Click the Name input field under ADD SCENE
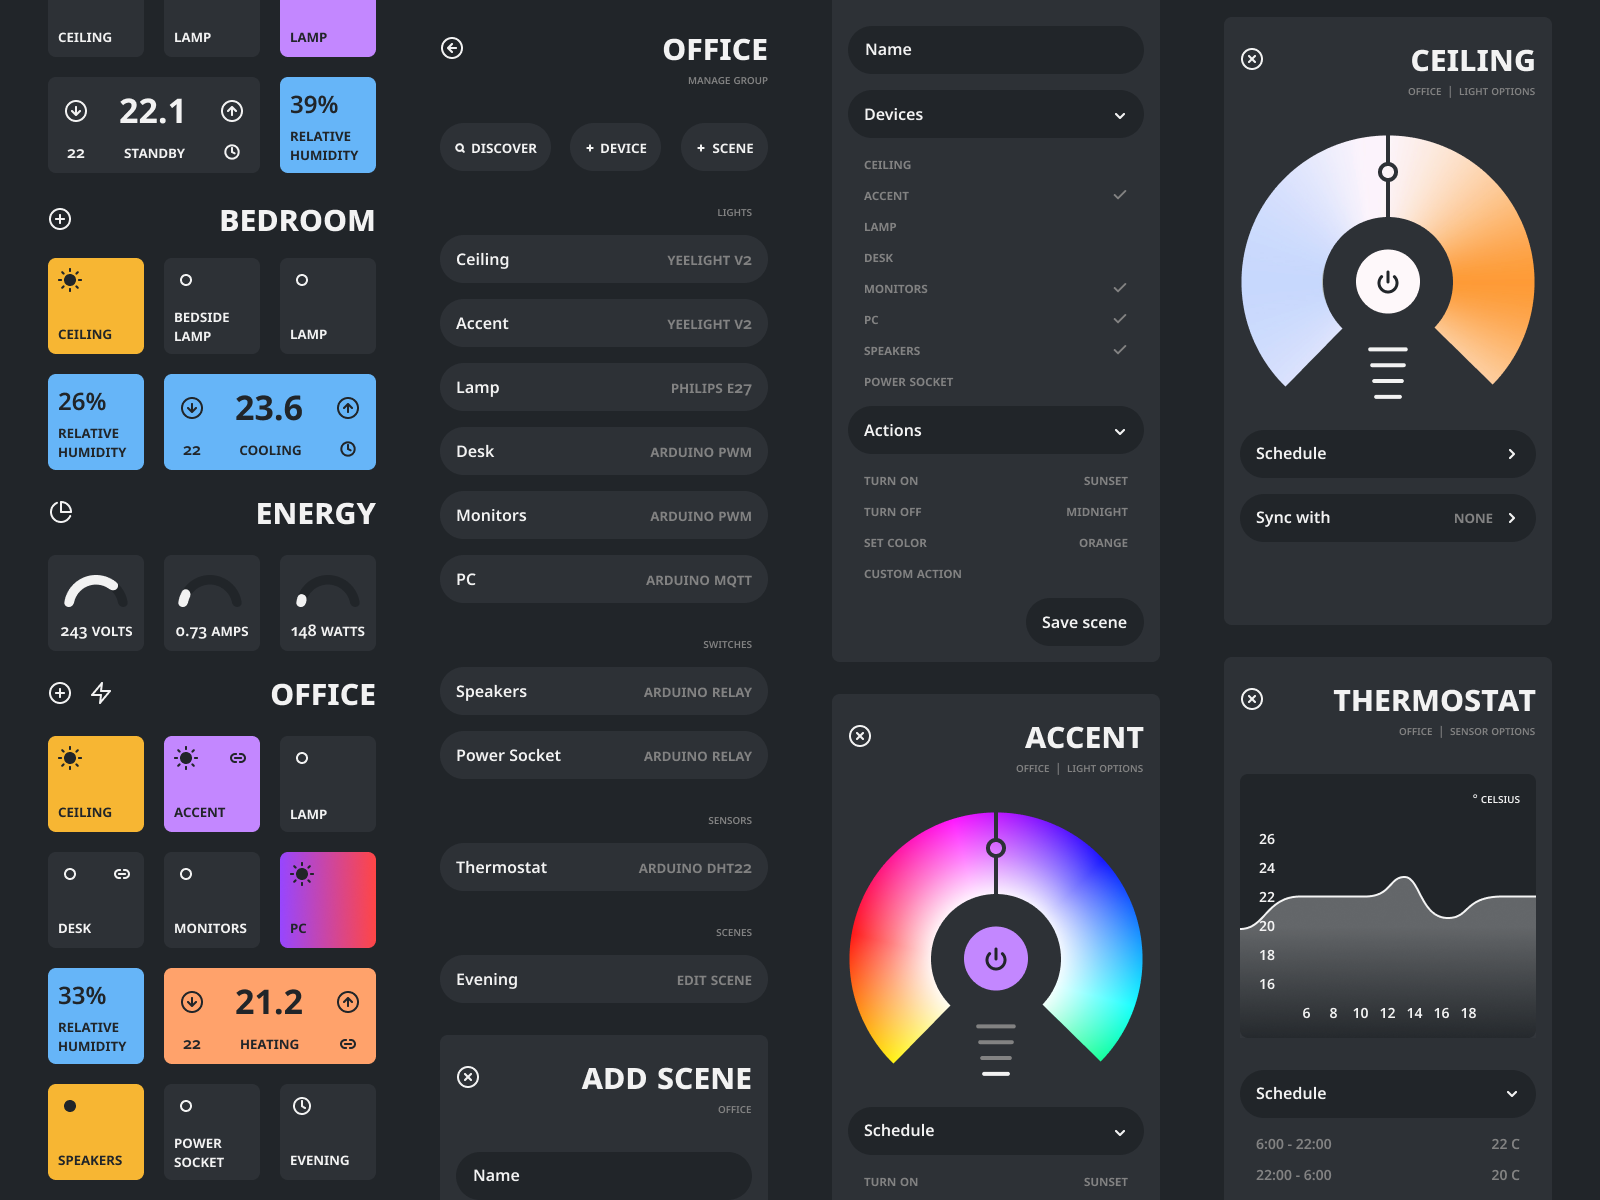Image resolution: width=1600 pixels, height=1200 pixels. coord(603,1175)
